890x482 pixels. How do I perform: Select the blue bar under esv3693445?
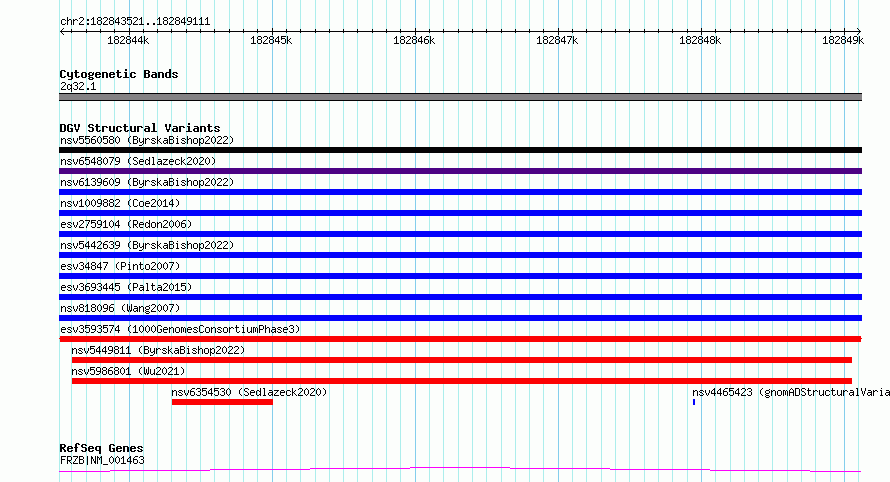click(x=460, y=297)
